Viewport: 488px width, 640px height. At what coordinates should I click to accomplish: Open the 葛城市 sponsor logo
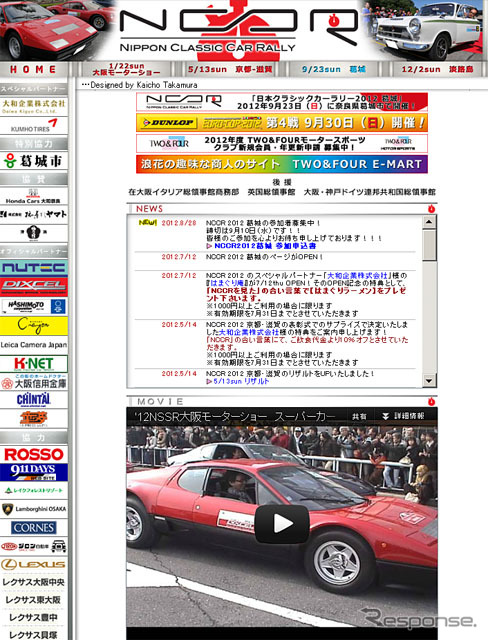34,161
